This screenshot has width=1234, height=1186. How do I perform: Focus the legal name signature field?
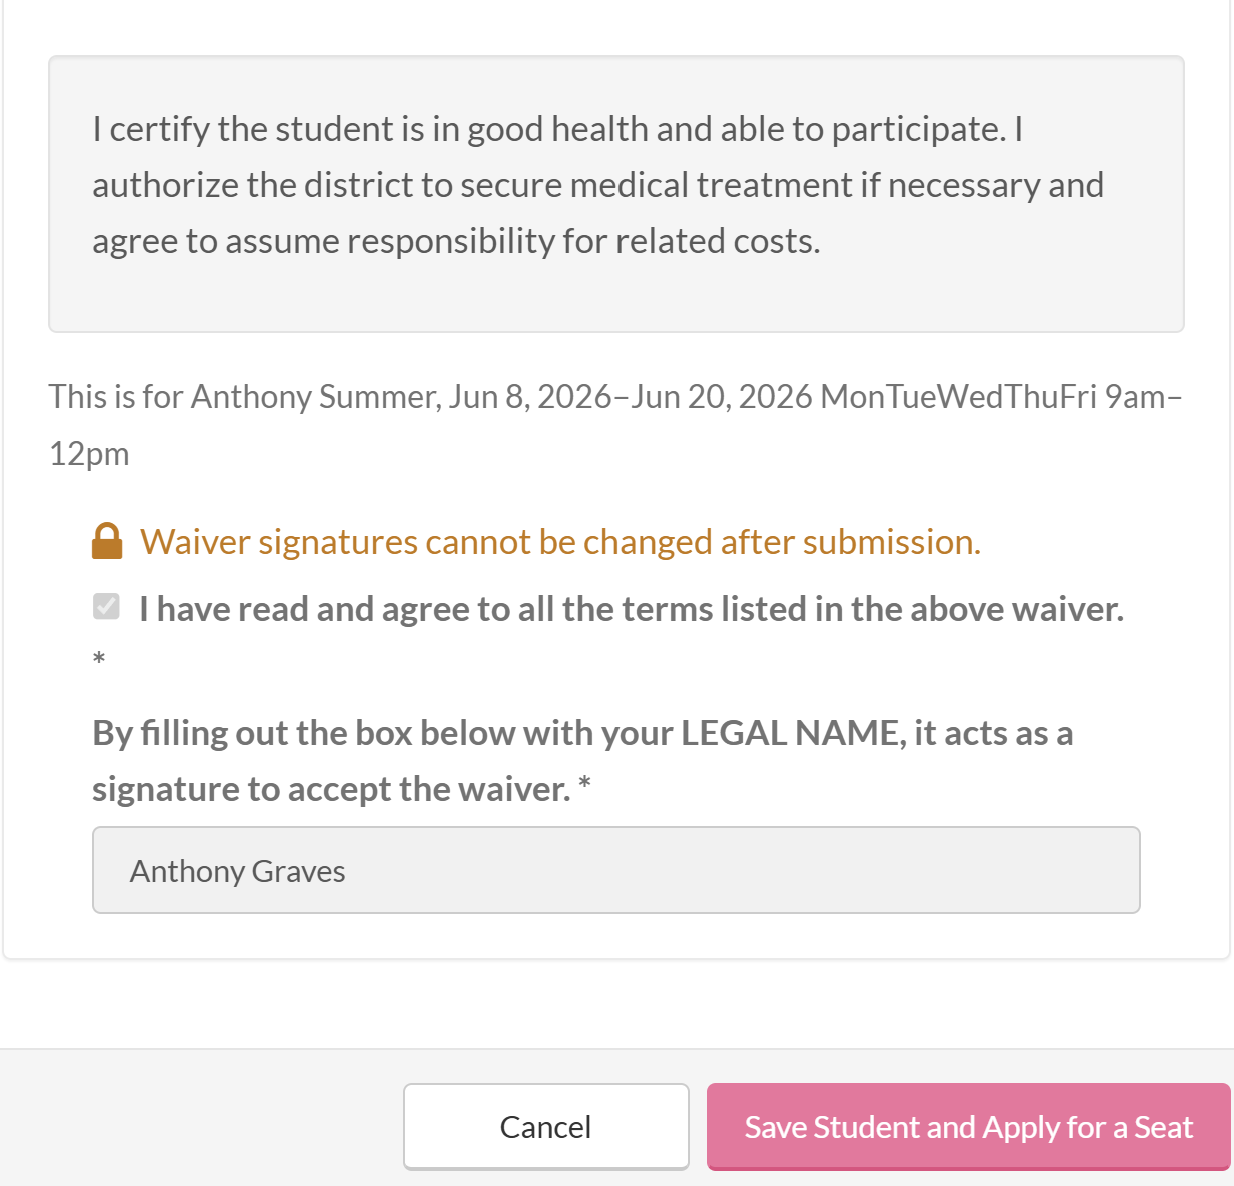[616, 870]
